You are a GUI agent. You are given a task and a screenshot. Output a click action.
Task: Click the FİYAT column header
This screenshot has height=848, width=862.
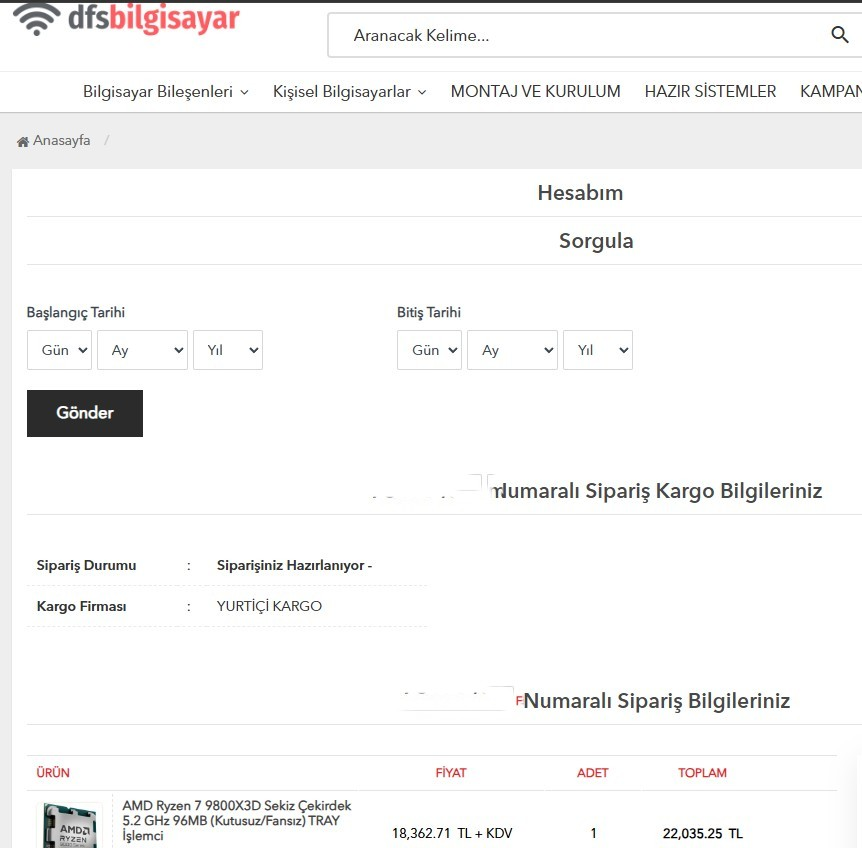[x=451, y=773]
